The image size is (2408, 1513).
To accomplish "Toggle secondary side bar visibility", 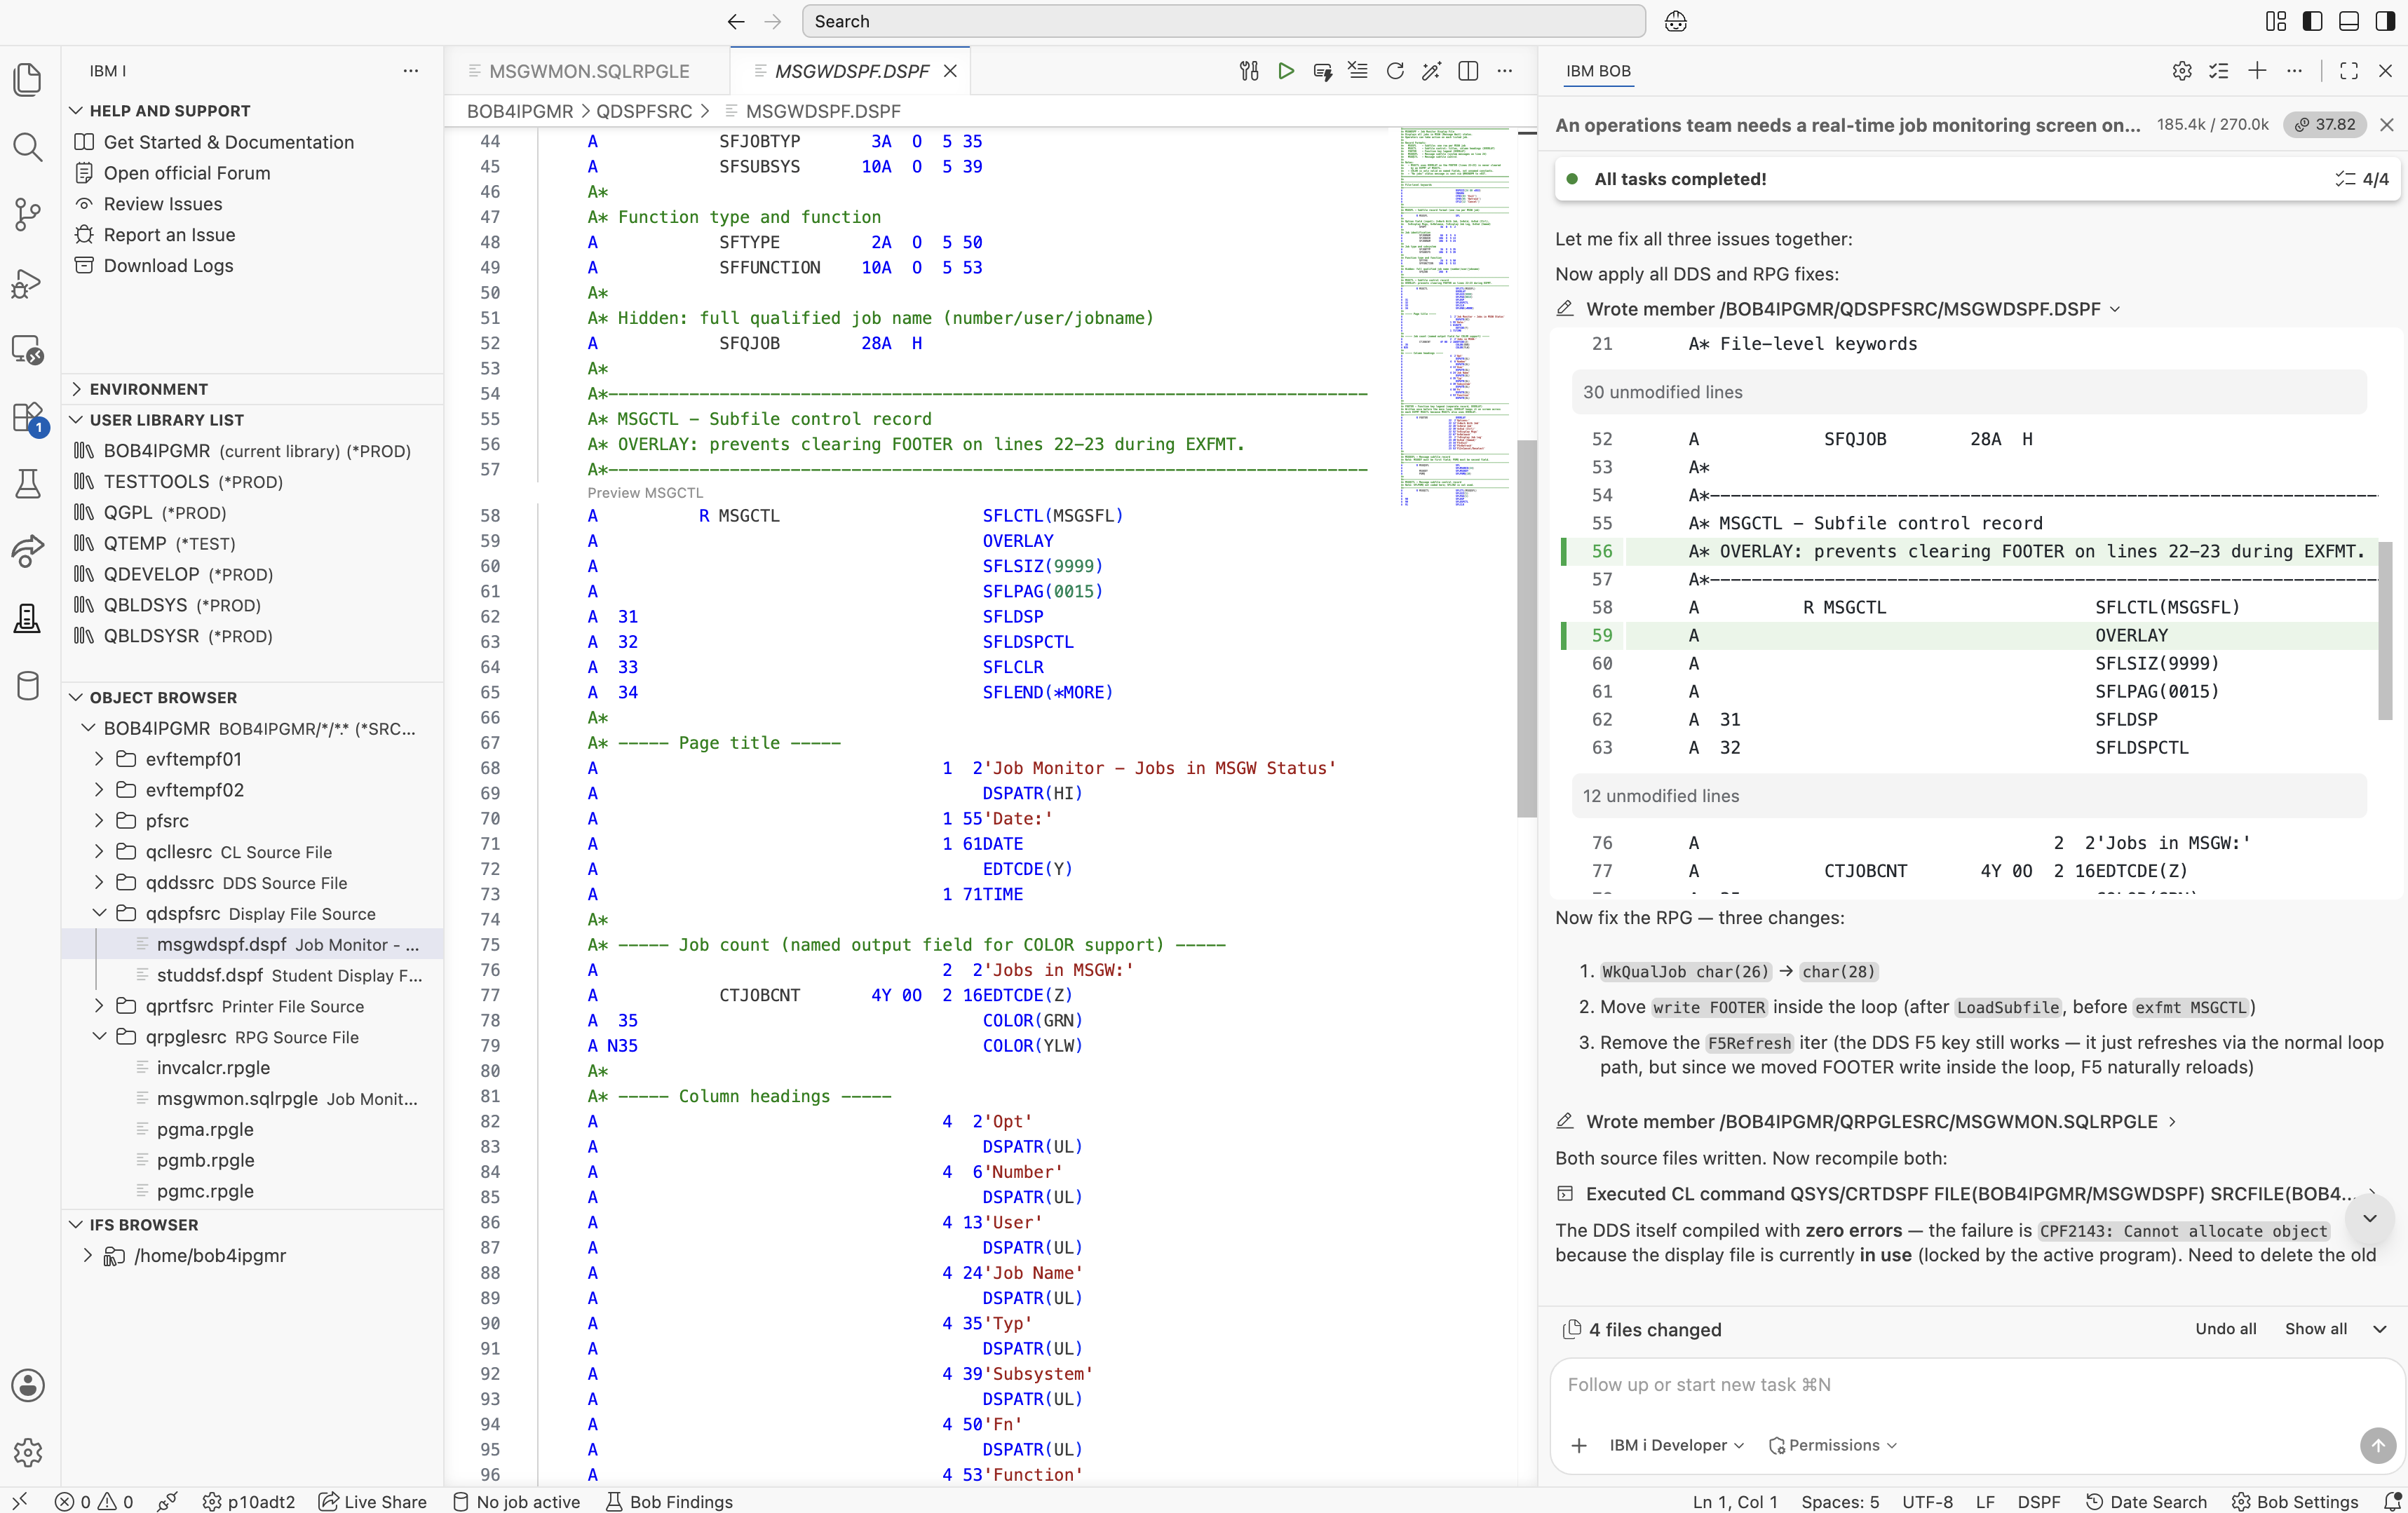I will 2385,21.
